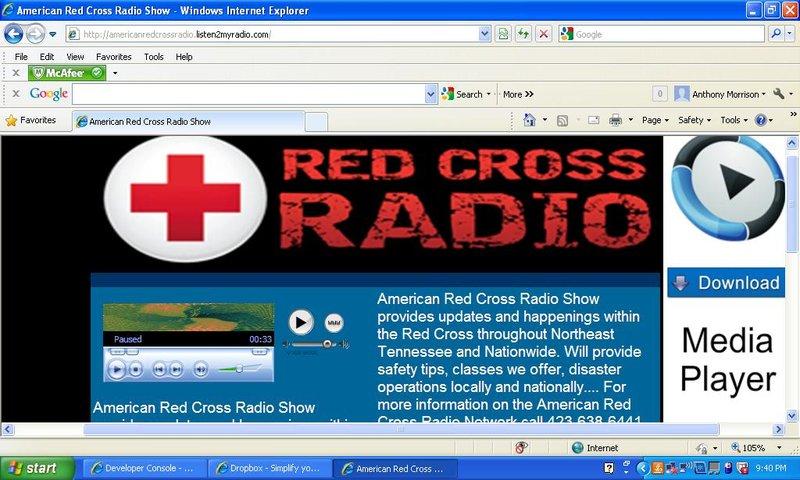Switch to the Dropbox taskbar window
The width and height of the screenshot is (800, 480).
269,468
